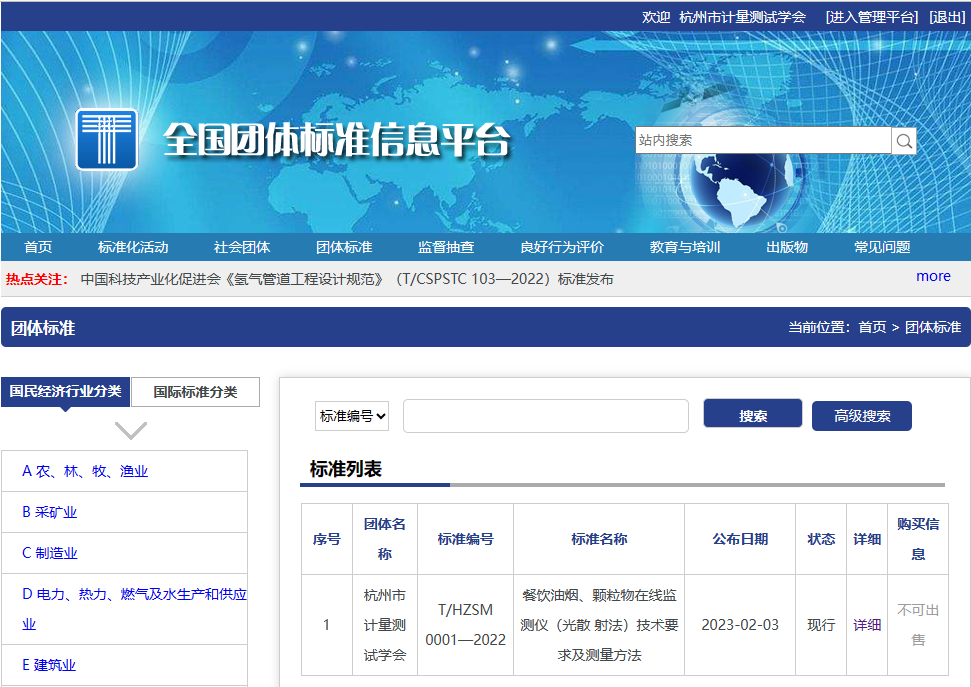
Task: Click the 购买信息 column header
Action: click(918, 539)
